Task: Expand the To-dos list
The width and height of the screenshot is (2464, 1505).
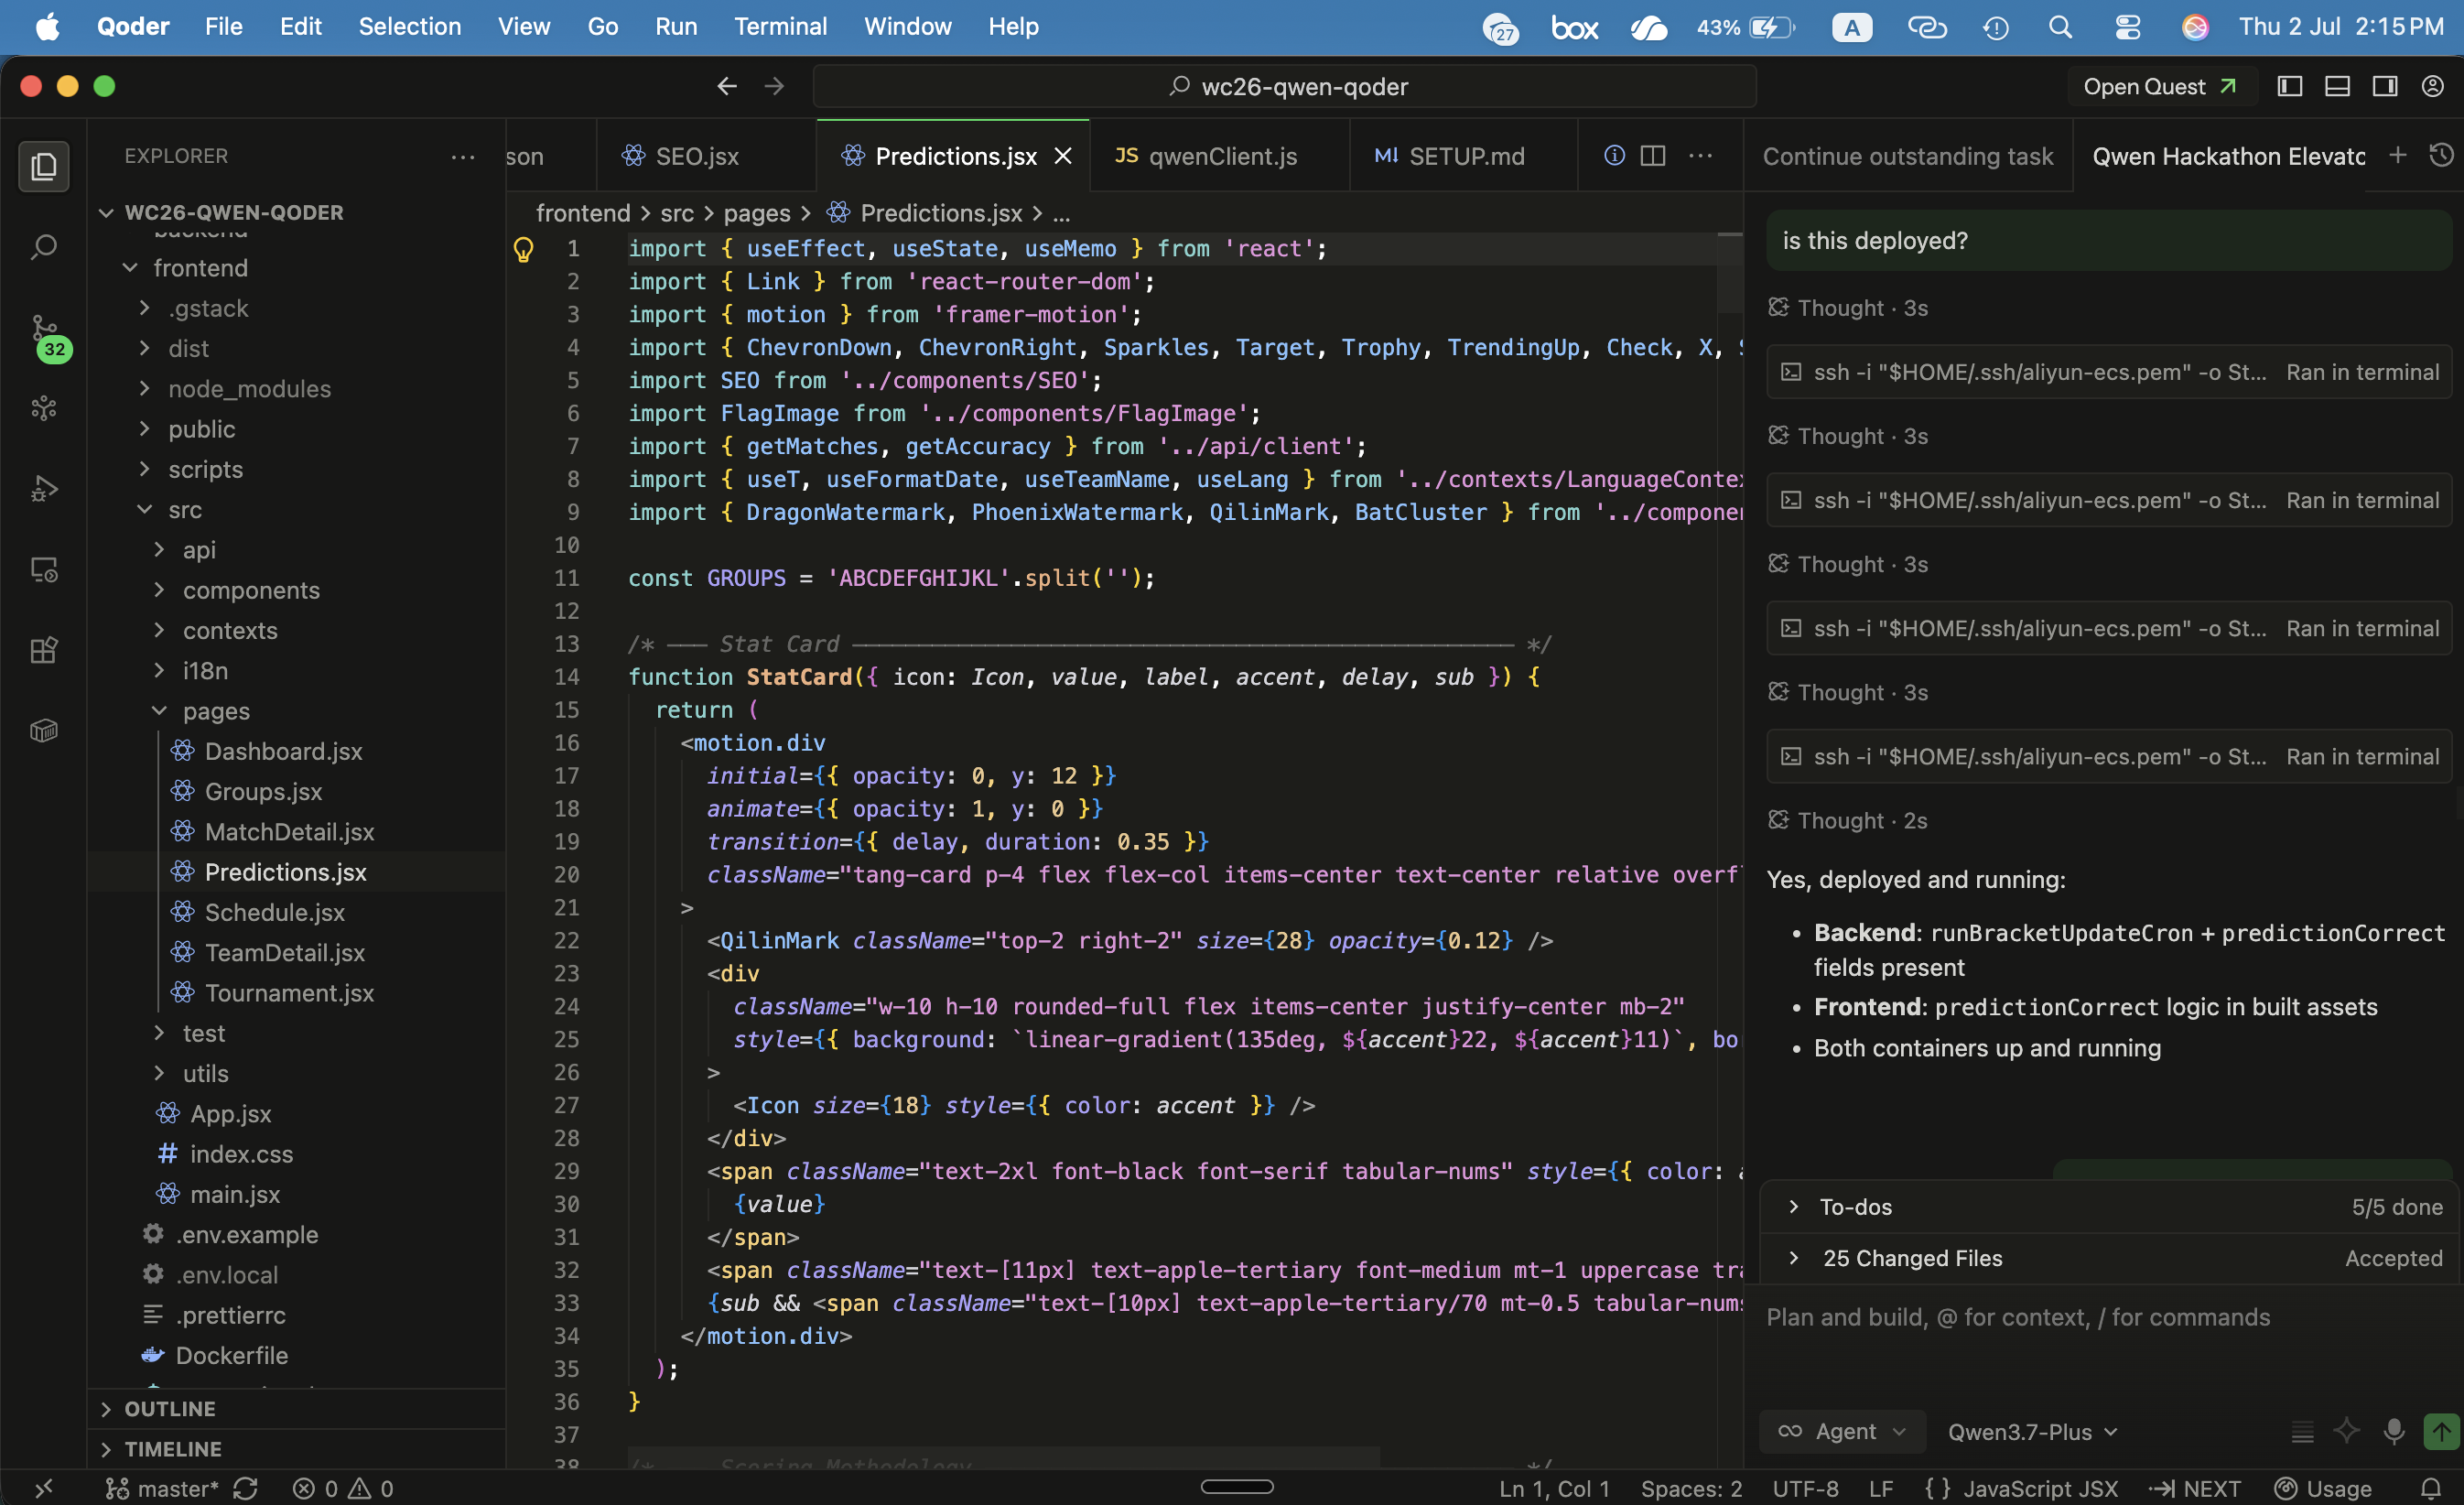Action: [2110, 1207]
